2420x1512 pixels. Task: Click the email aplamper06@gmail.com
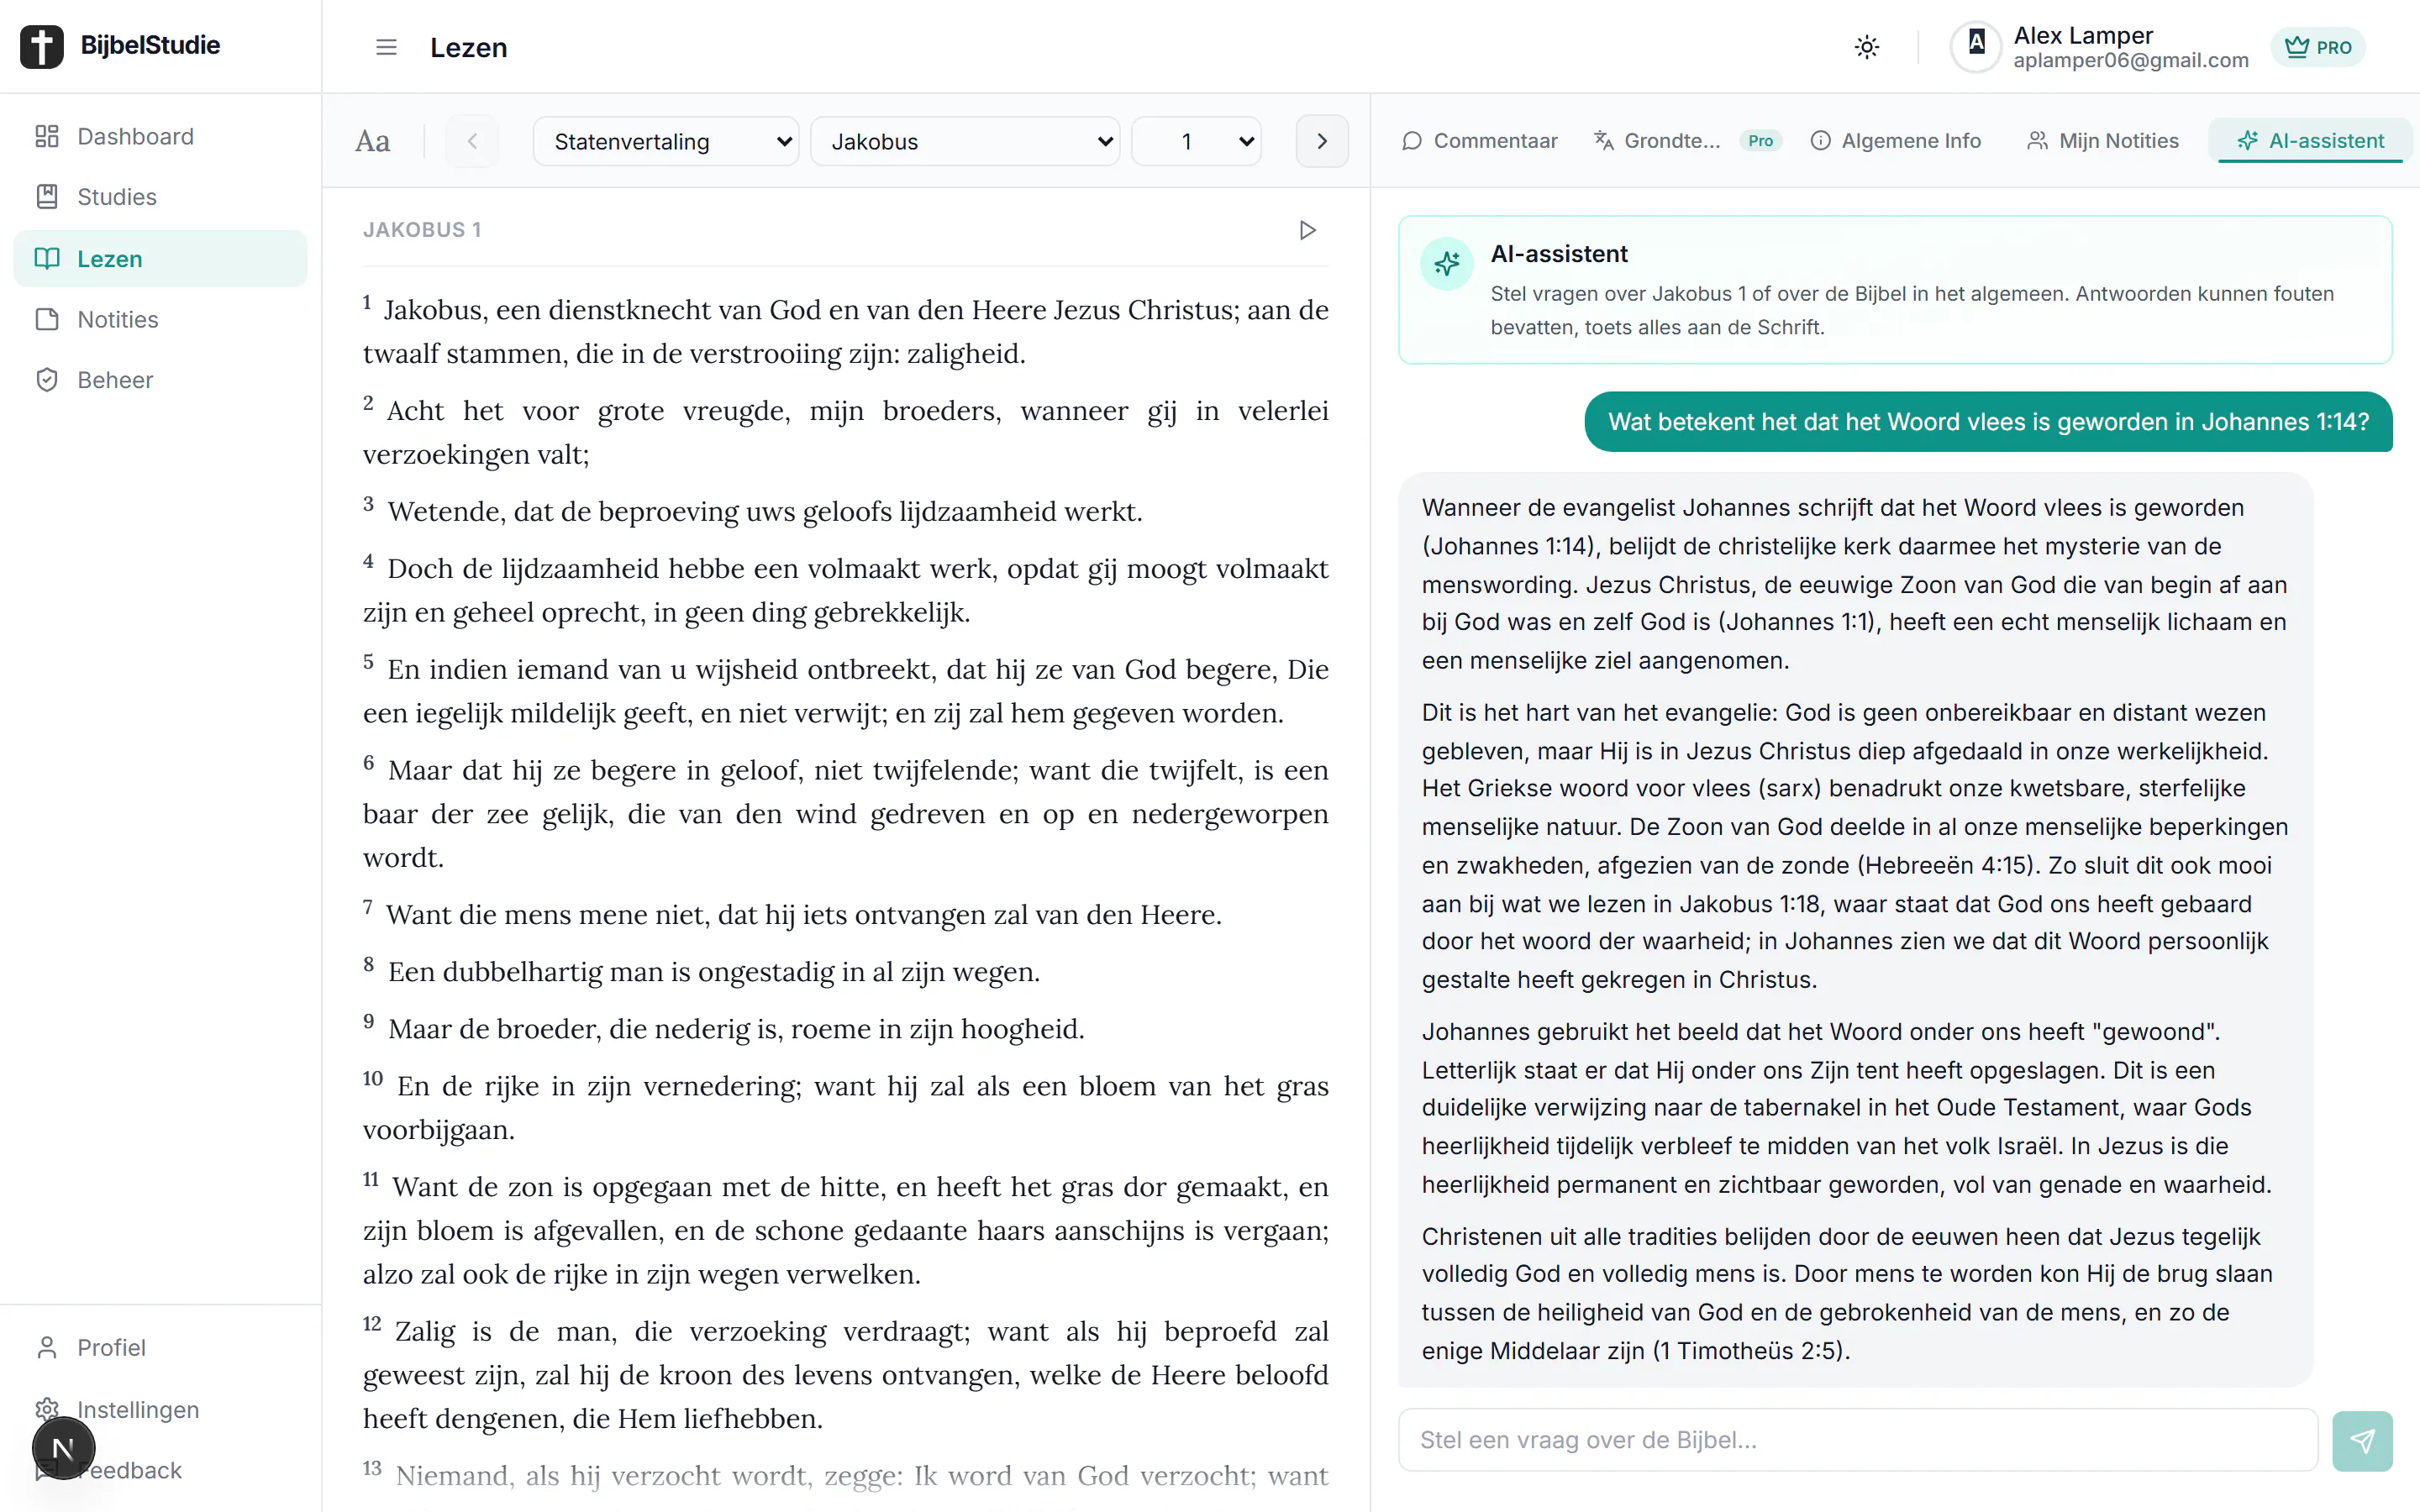[x=2131, y=61]
